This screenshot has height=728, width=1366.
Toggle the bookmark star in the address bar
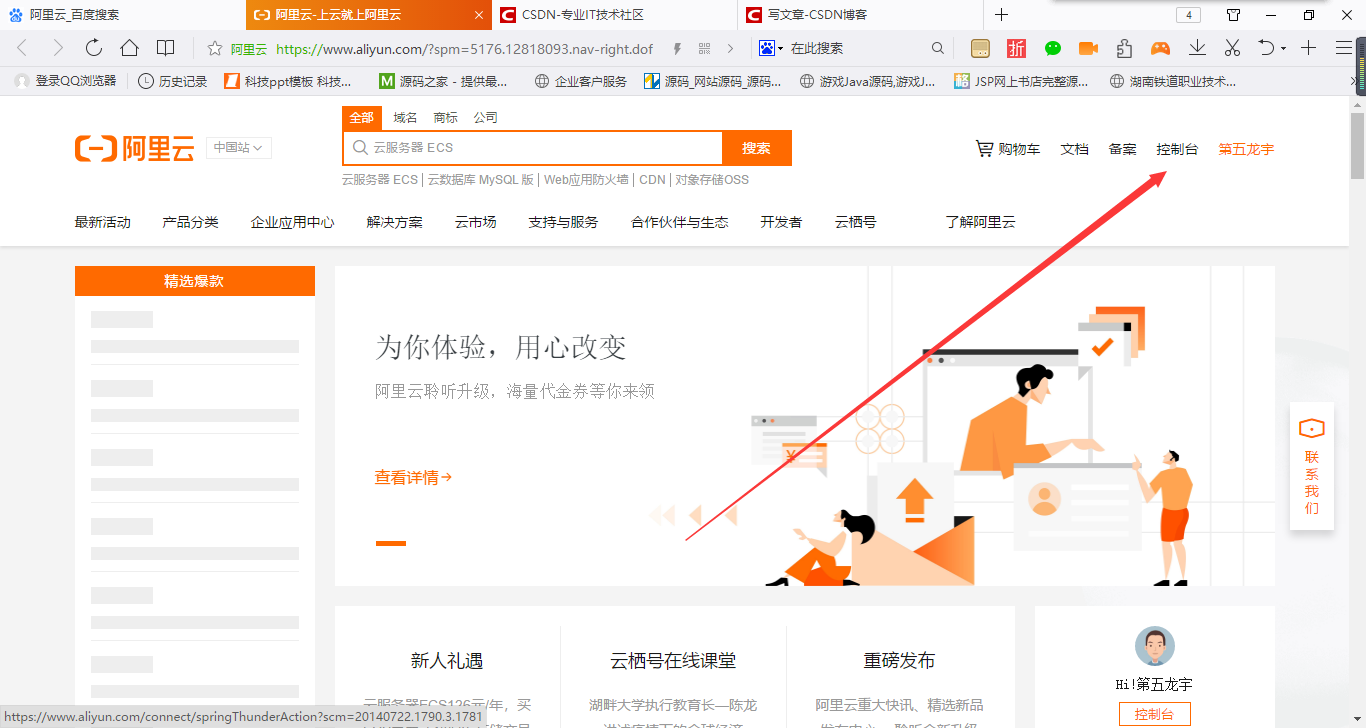[215, 47]
